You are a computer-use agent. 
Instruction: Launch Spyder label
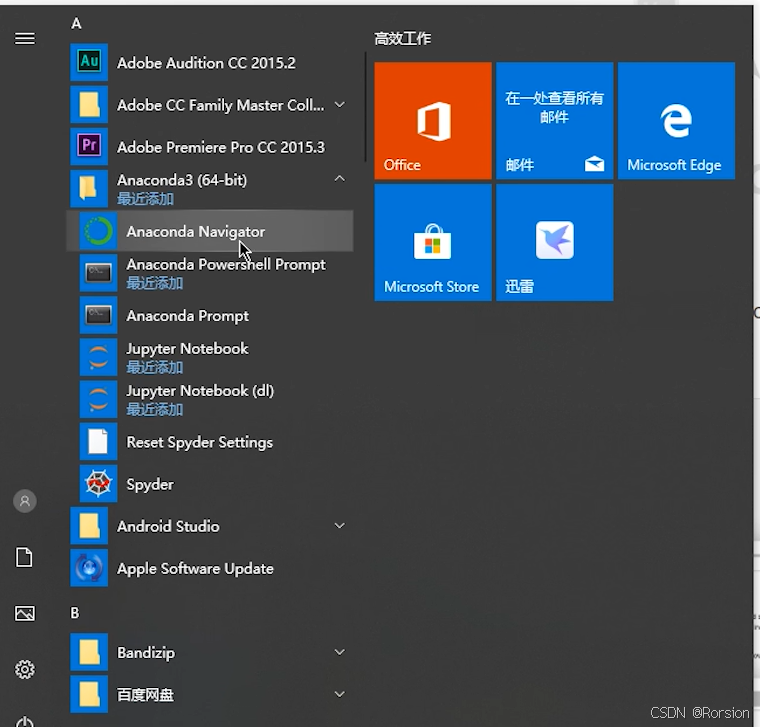150,485
